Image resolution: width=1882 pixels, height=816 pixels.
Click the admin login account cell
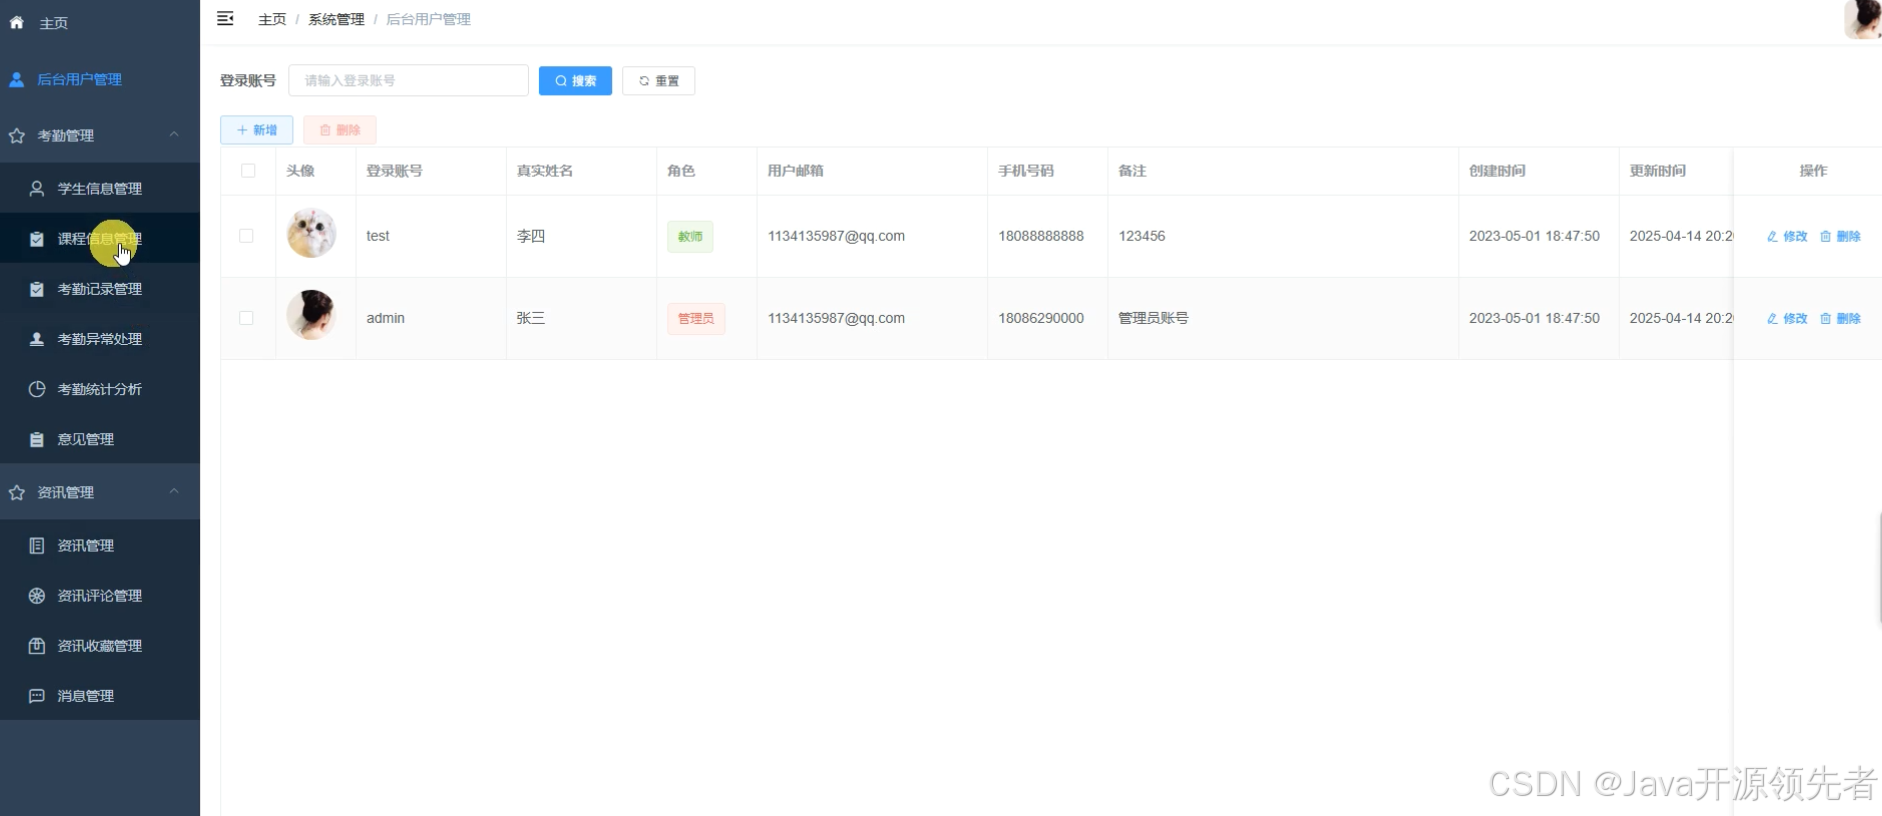[x=385, y=318]
